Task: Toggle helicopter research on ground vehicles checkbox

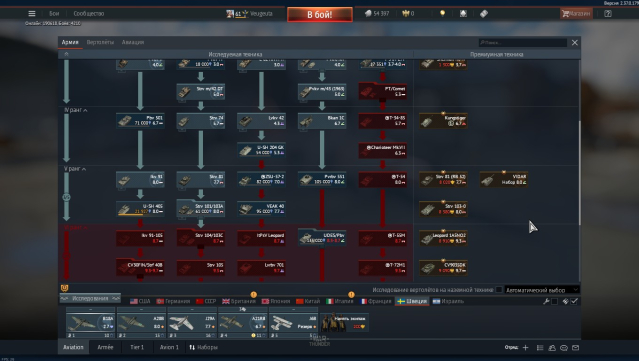Action: (x=498, y=290)
